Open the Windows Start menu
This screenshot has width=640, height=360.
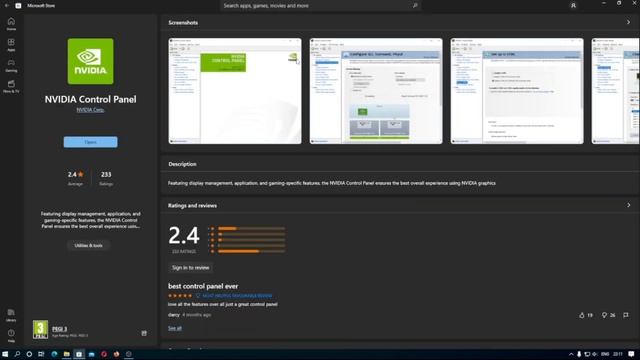click(x=5, y=354)
